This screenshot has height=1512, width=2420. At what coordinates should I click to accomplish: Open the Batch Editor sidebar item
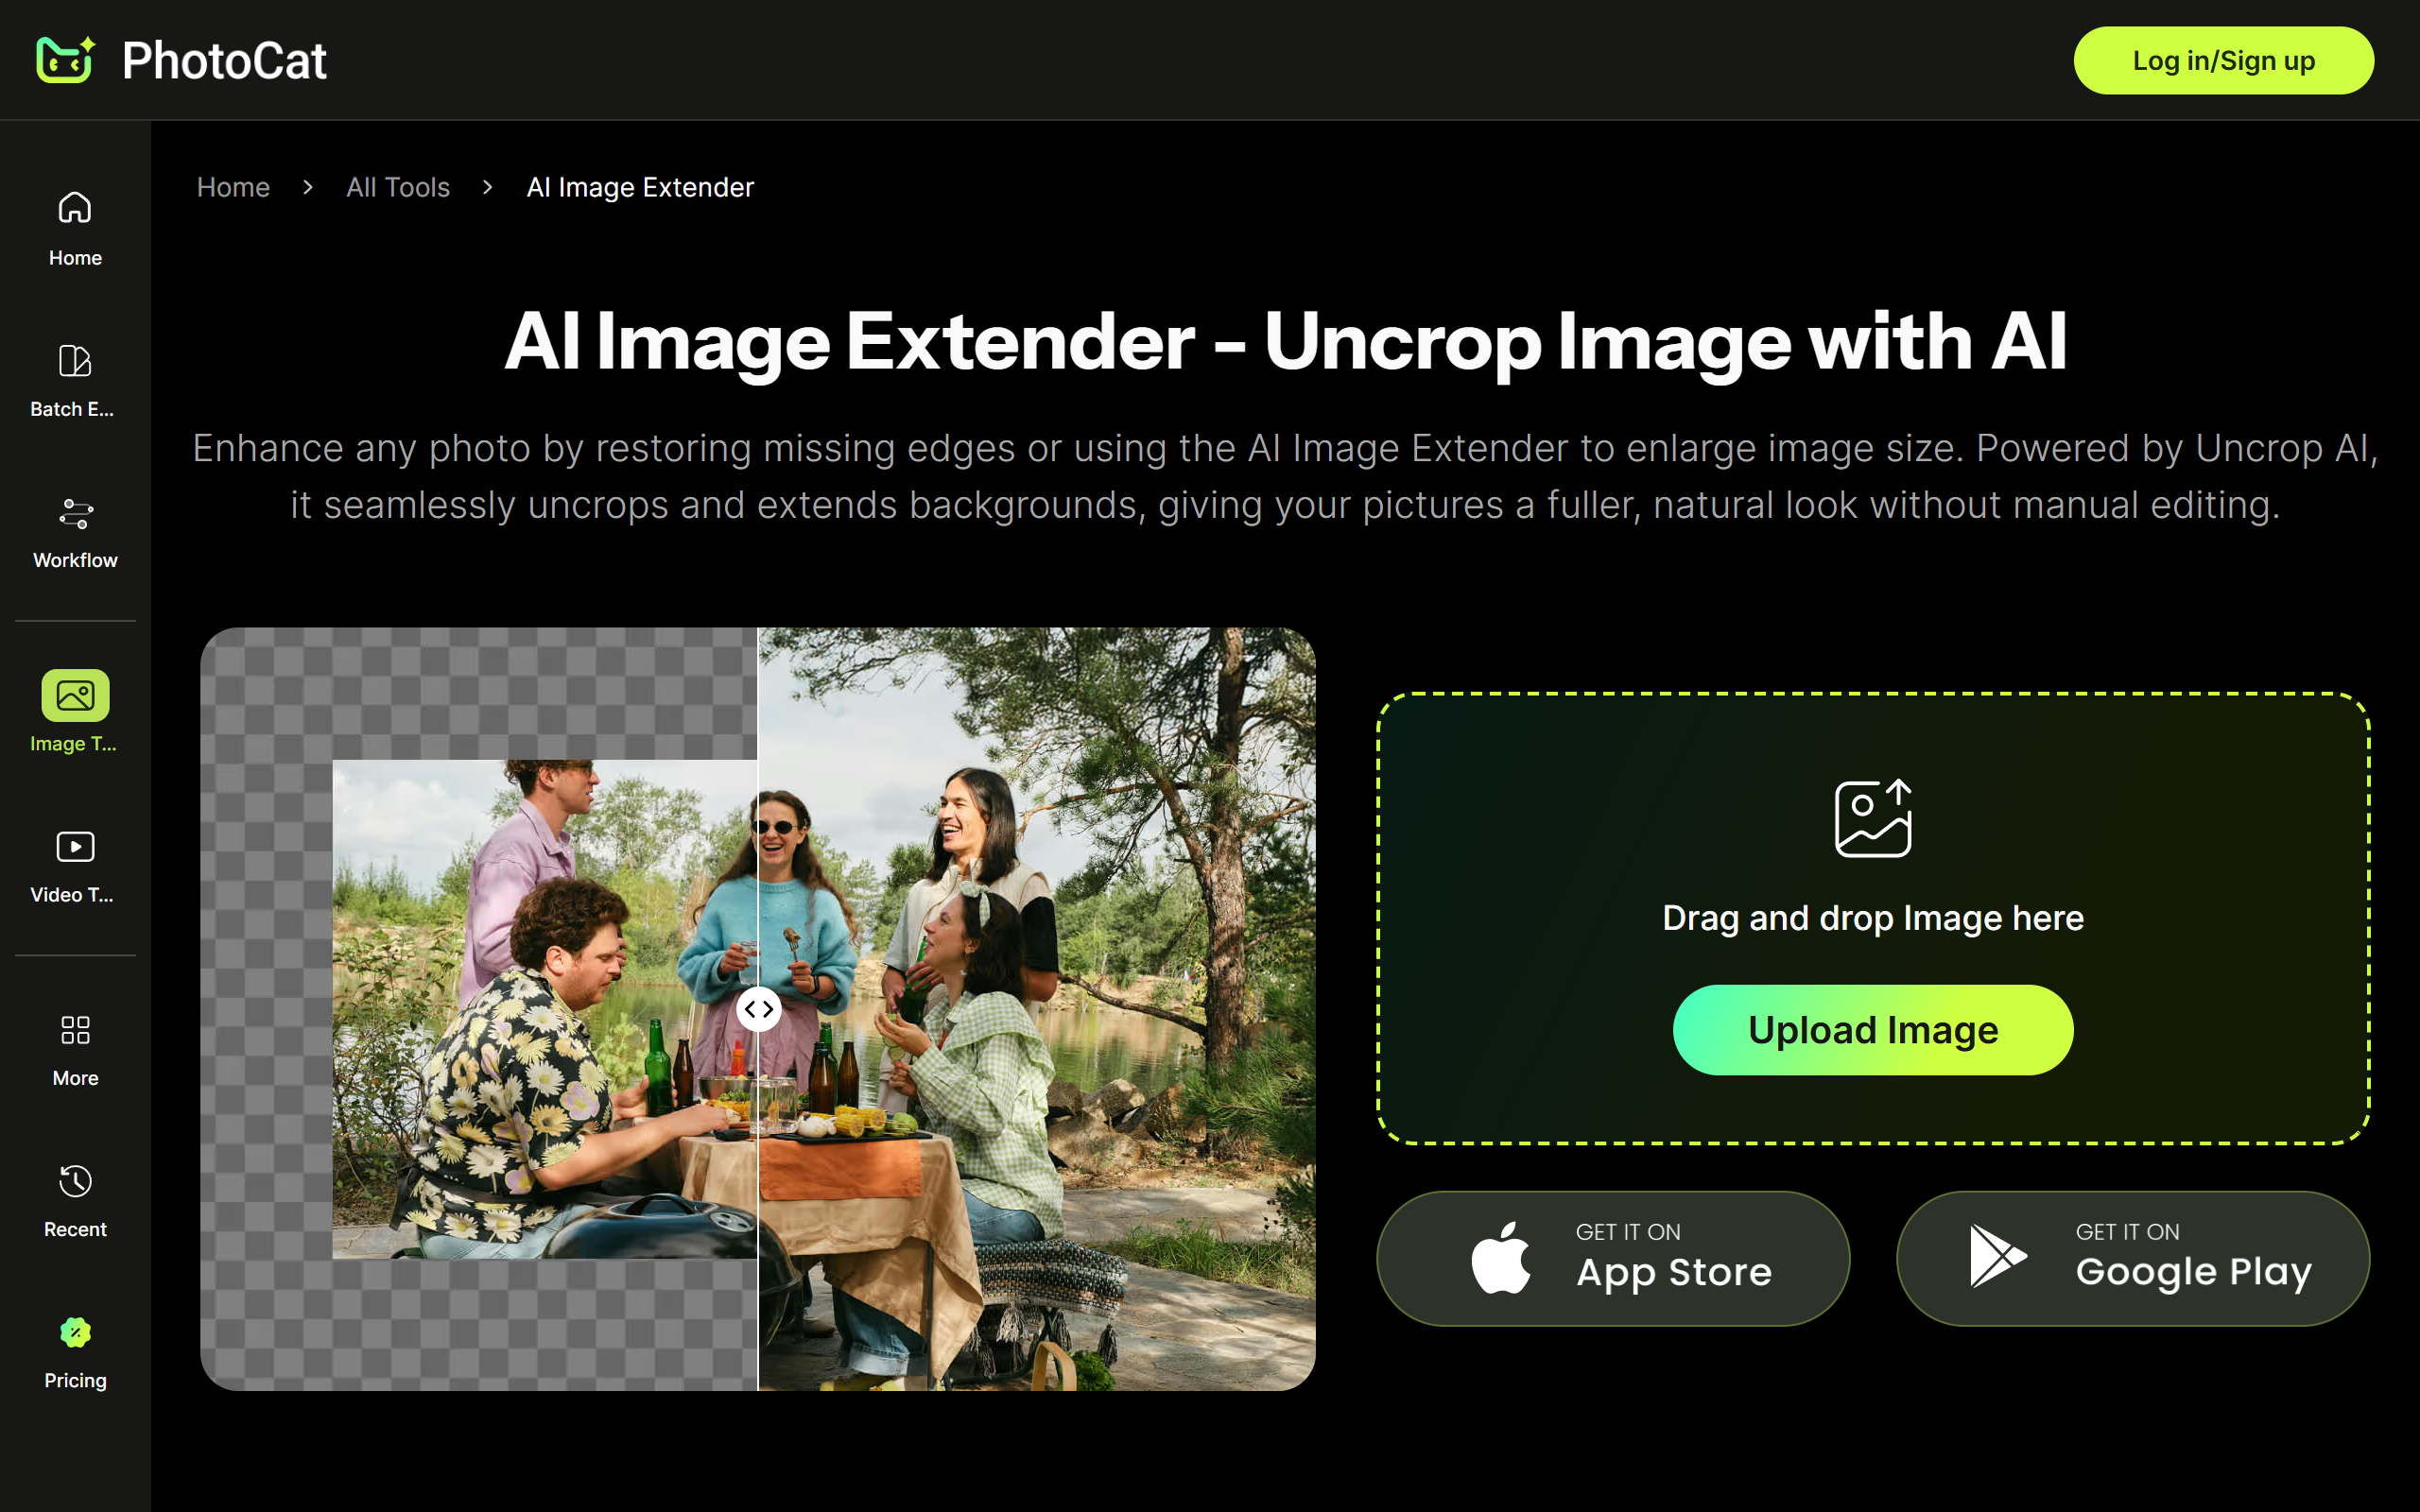pyautogui.click(x=75, y=380)
